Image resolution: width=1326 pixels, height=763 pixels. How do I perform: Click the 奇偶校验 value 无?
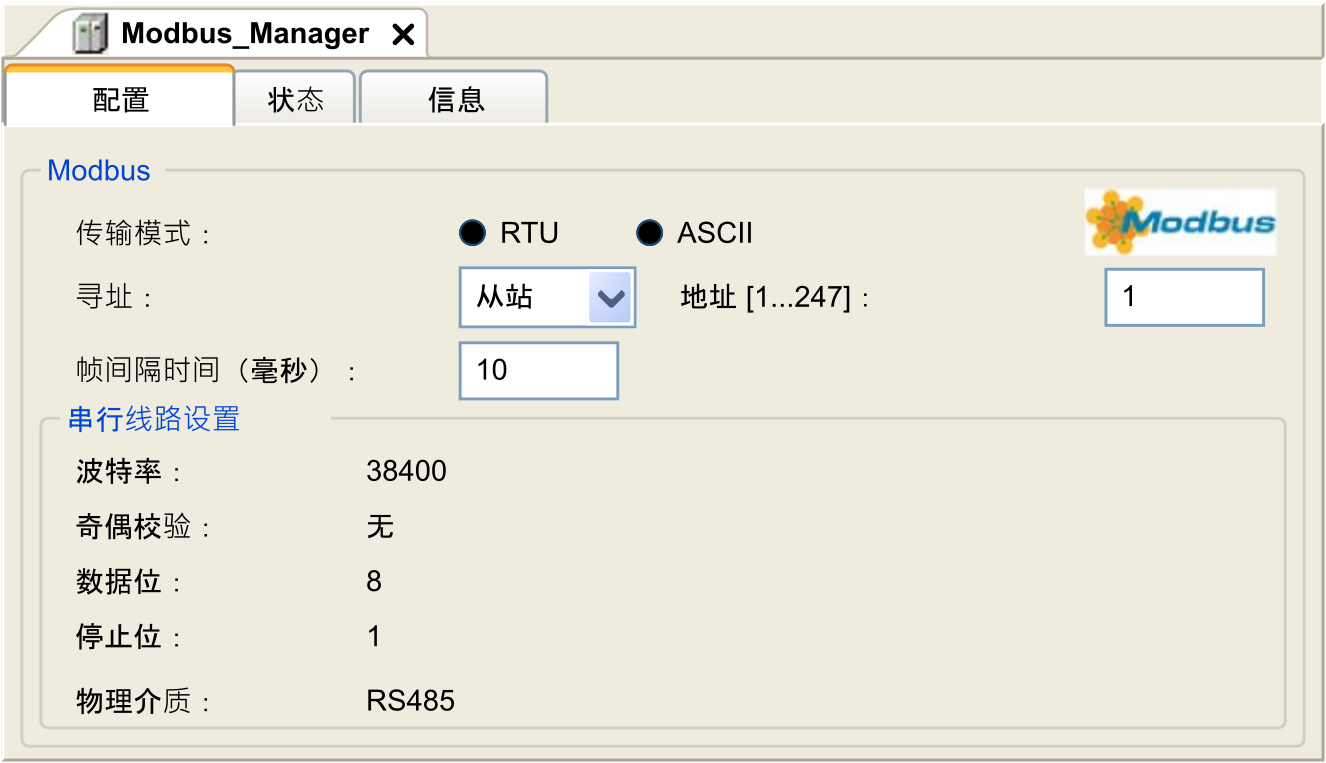coord(380,526)
